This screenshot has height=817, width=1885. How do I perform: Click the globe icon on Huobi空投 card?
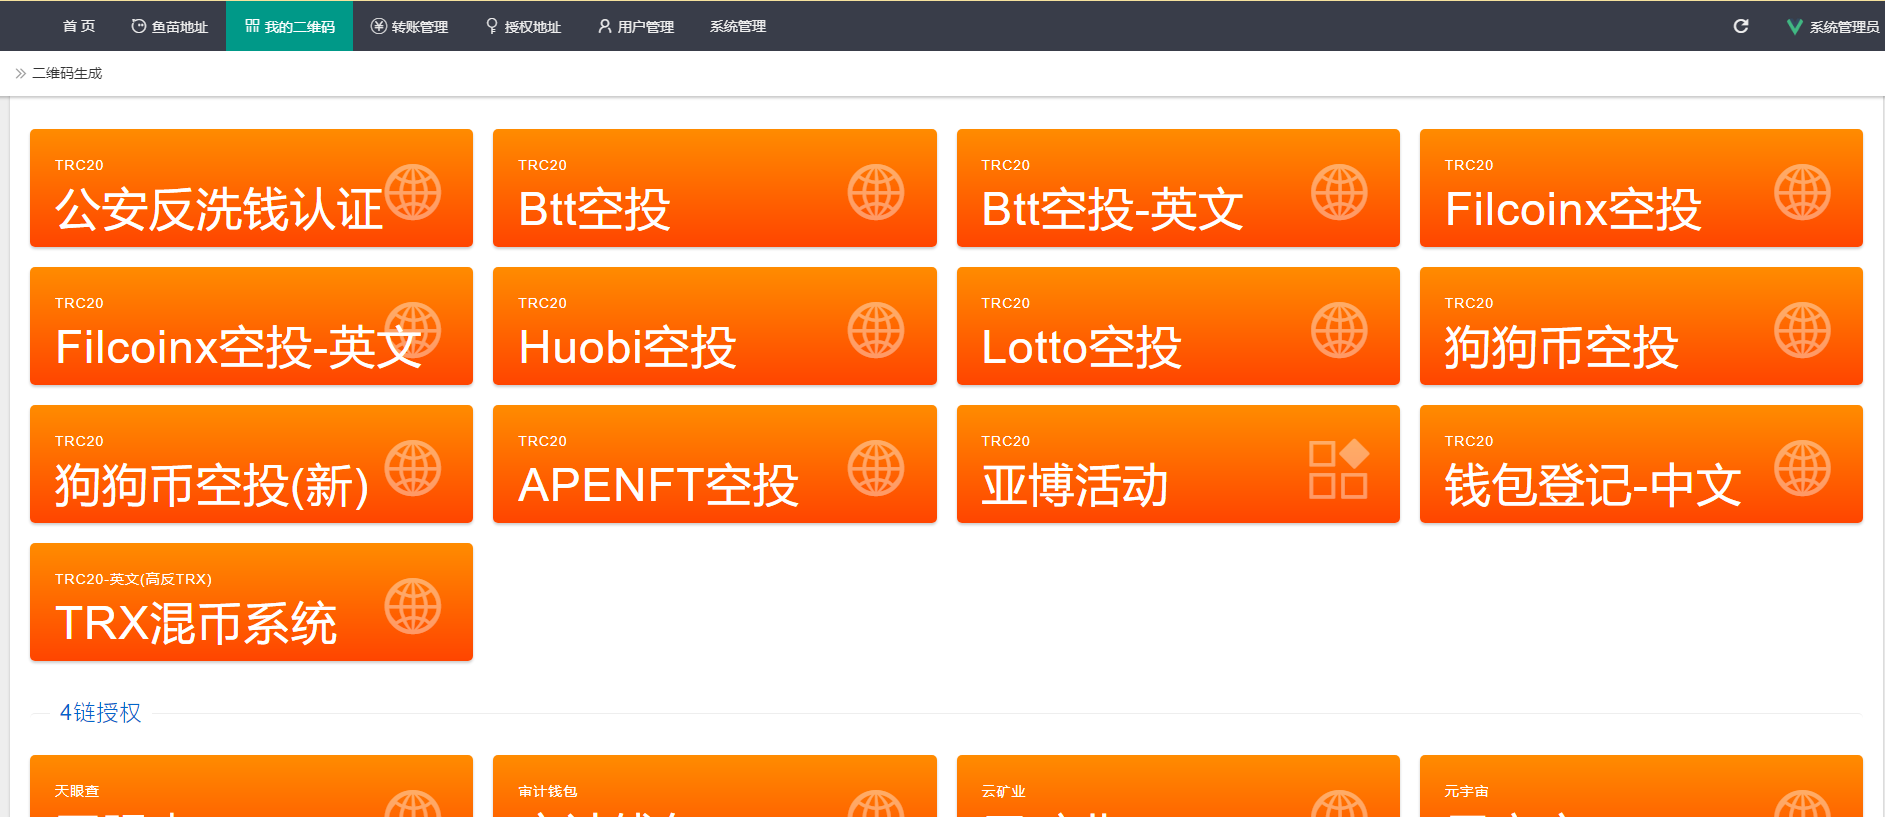pos(876,330)
